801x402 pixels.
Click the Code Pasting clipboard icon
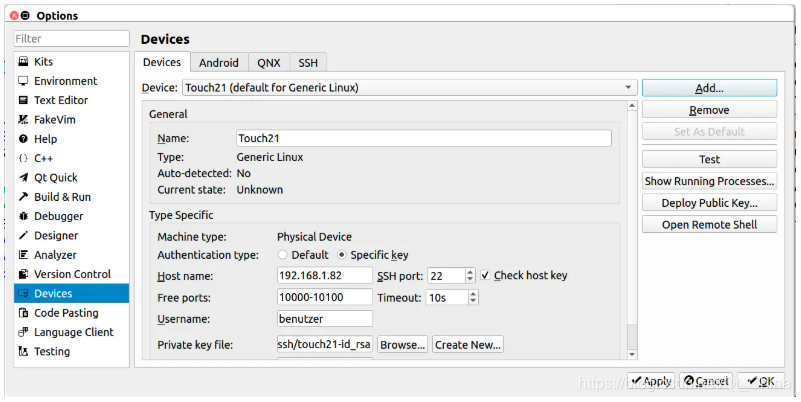pos(23,313)
